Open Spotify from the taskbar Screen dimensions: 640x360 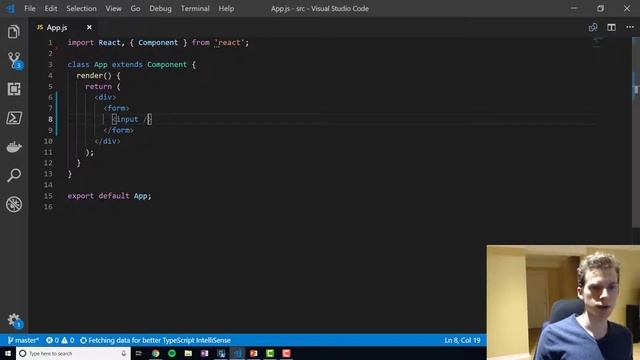[x=172, y=353]
